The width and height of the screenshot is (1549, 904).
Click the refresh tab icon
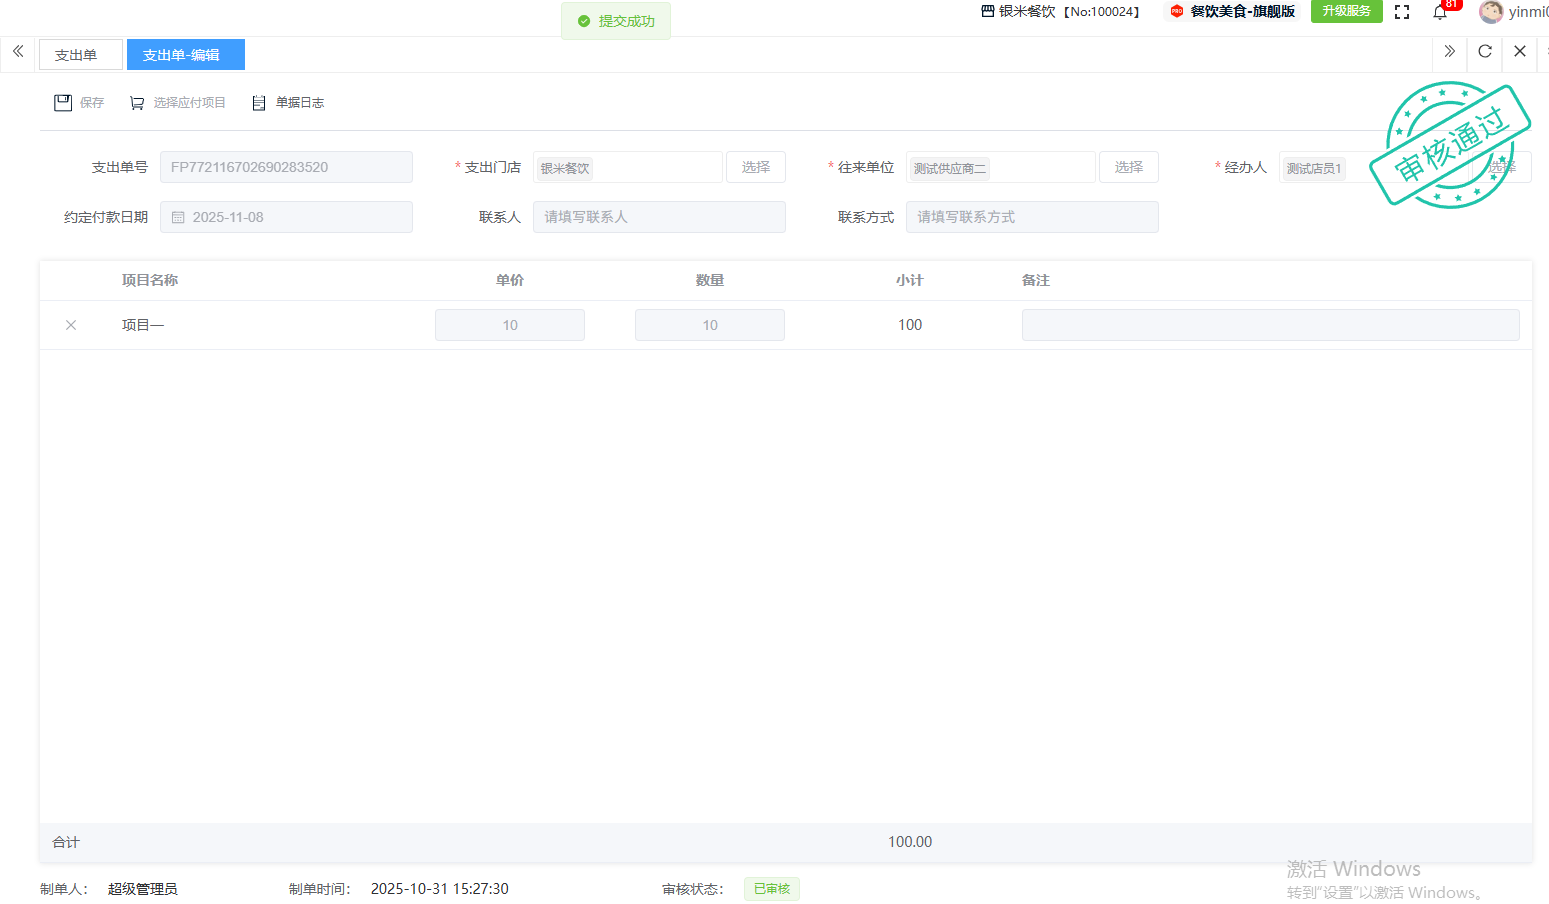(x=1485, y=52)
